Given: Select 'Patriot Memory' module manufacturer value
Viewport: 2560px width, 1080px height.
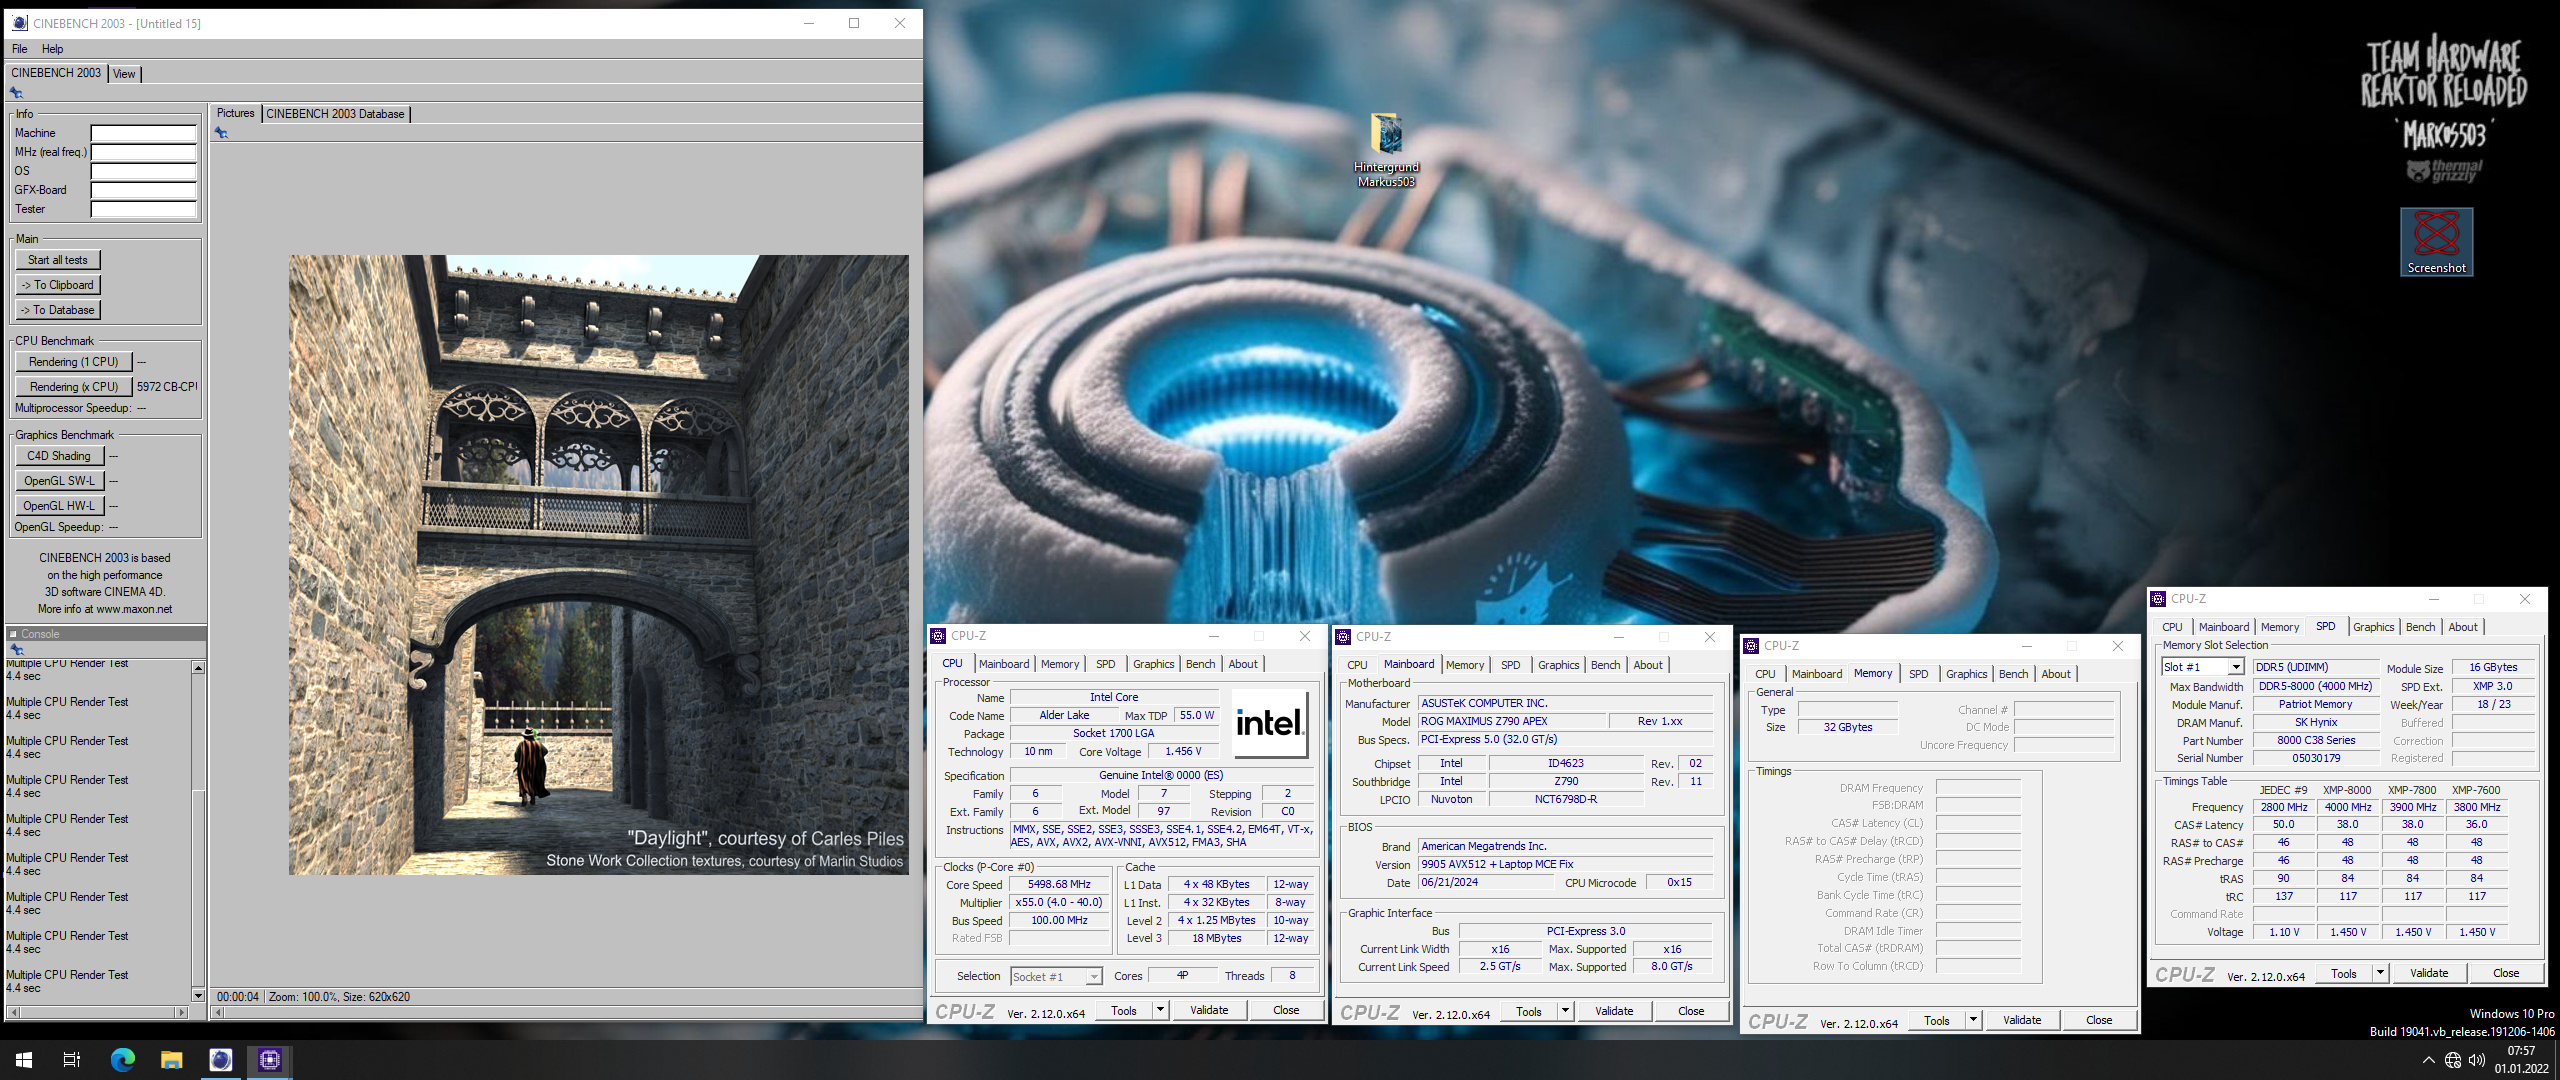Looking at the screenshot, I should 2315,704.
